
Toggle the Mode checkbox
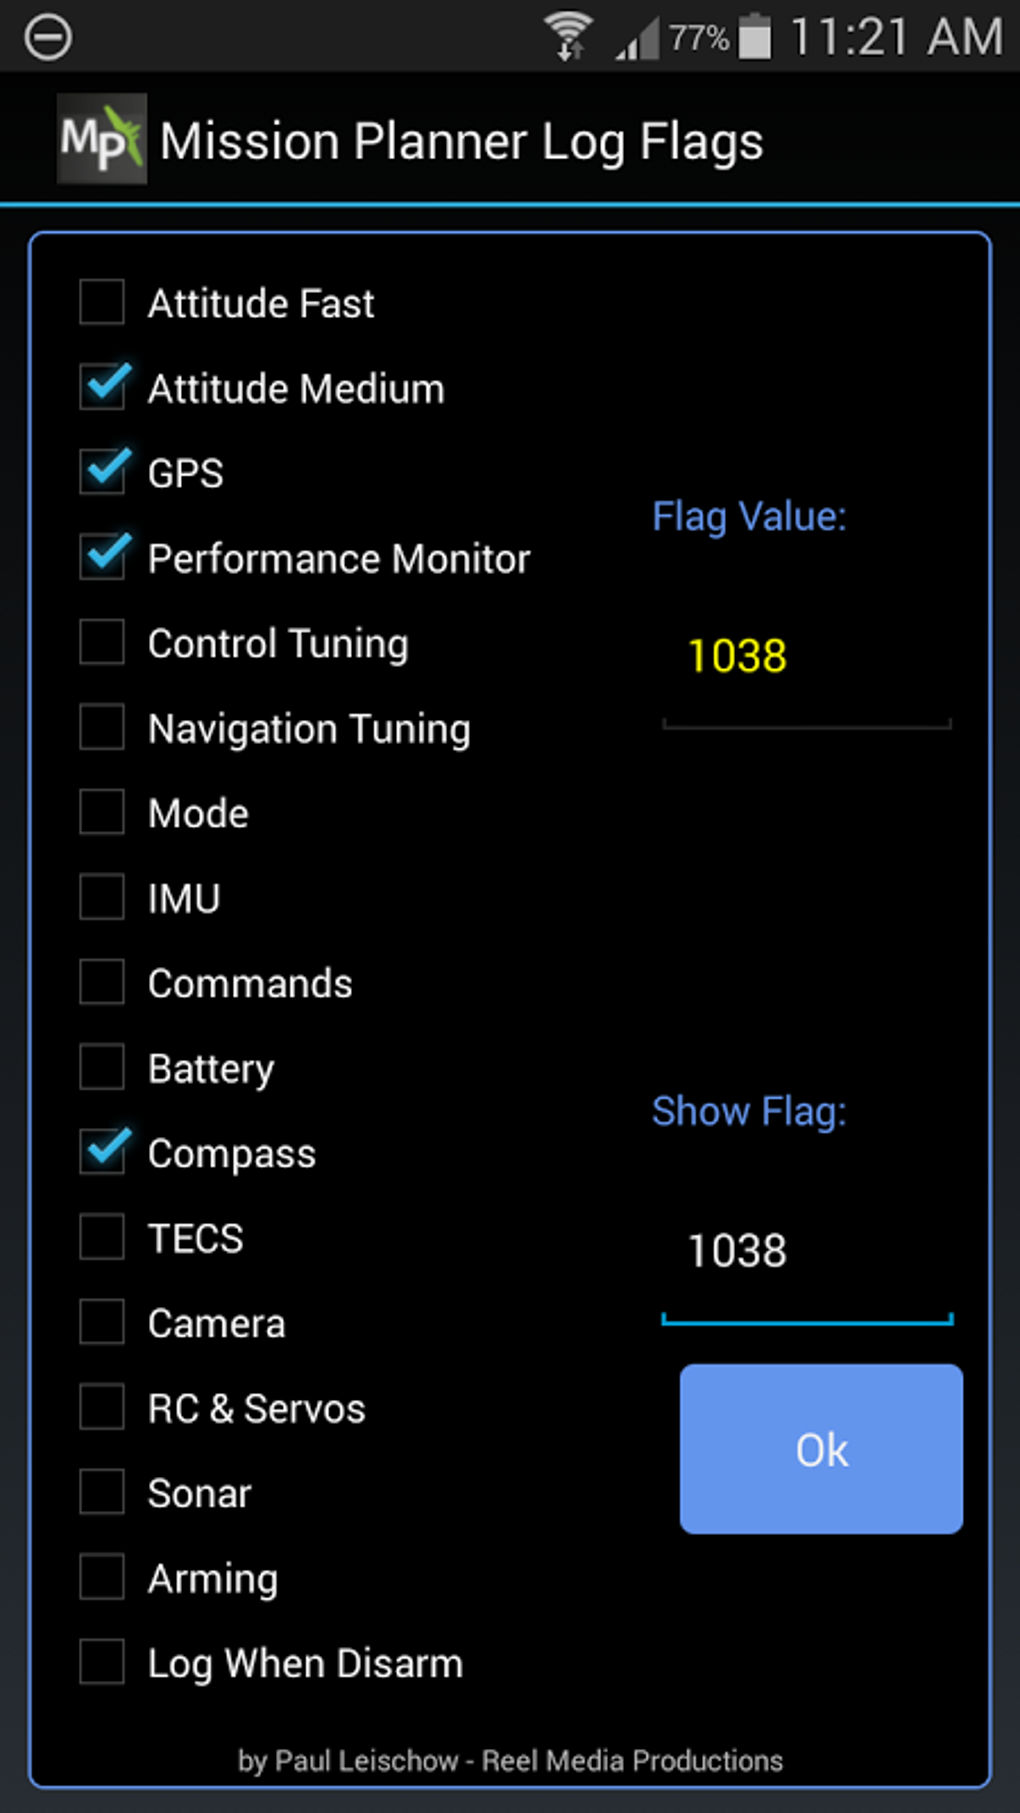(103, 813)
